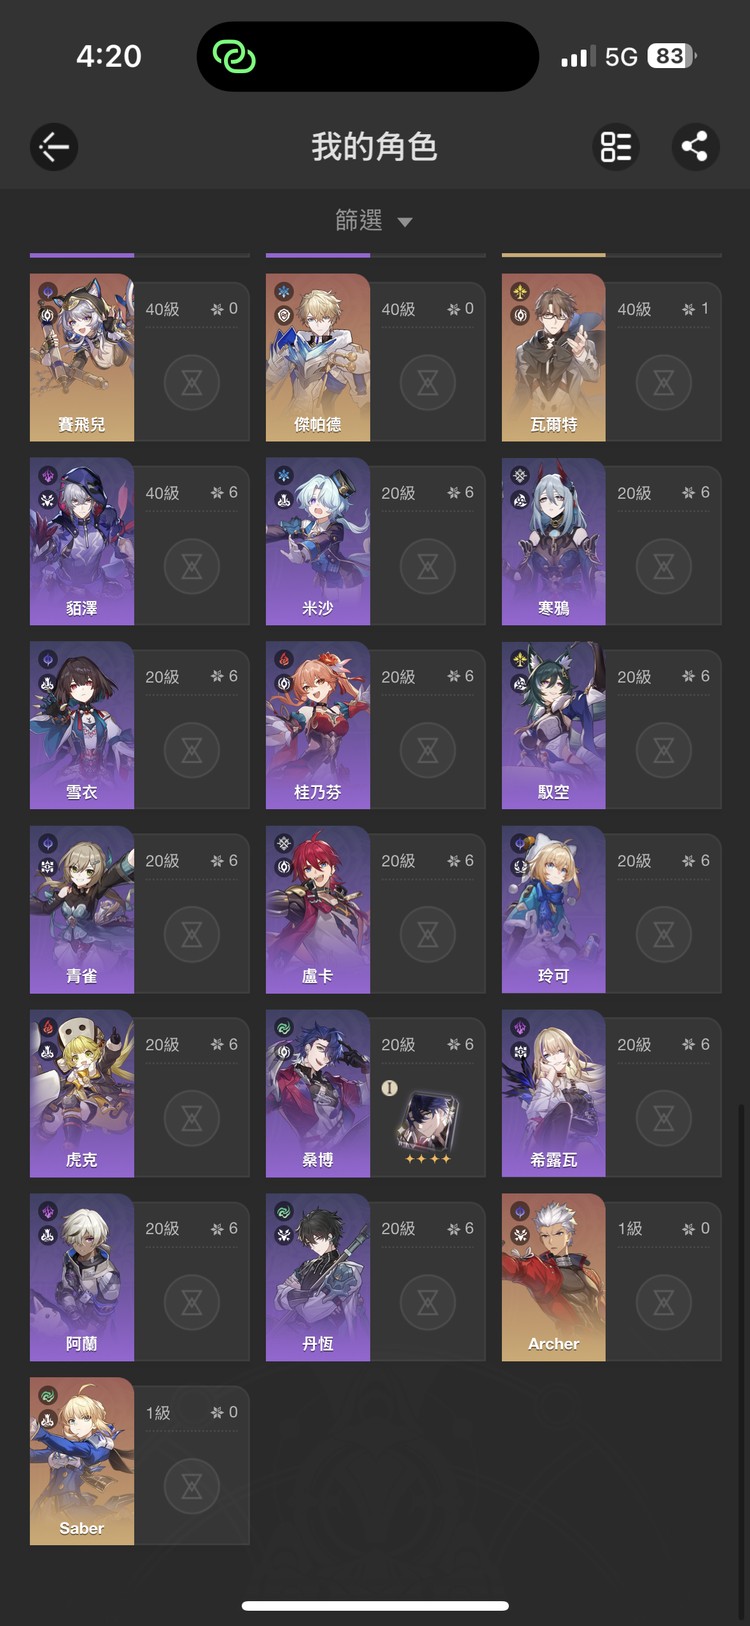The height and width of the screenshot is (1626, 750).
Task: Click the 我的角色 page title
Action: click(x=374, y=147)
